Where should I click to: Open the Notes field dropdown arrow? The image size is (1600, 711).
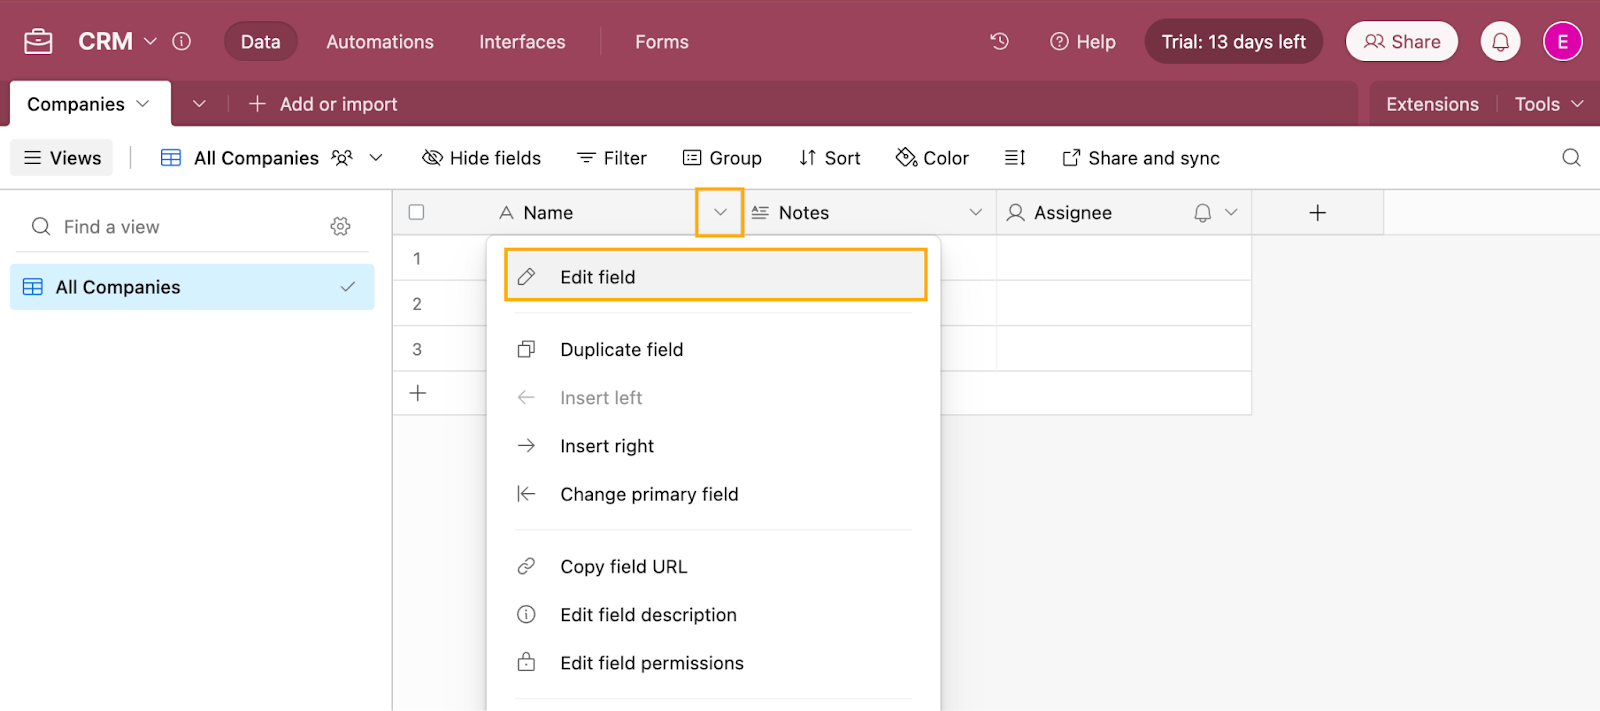point(976,212)
